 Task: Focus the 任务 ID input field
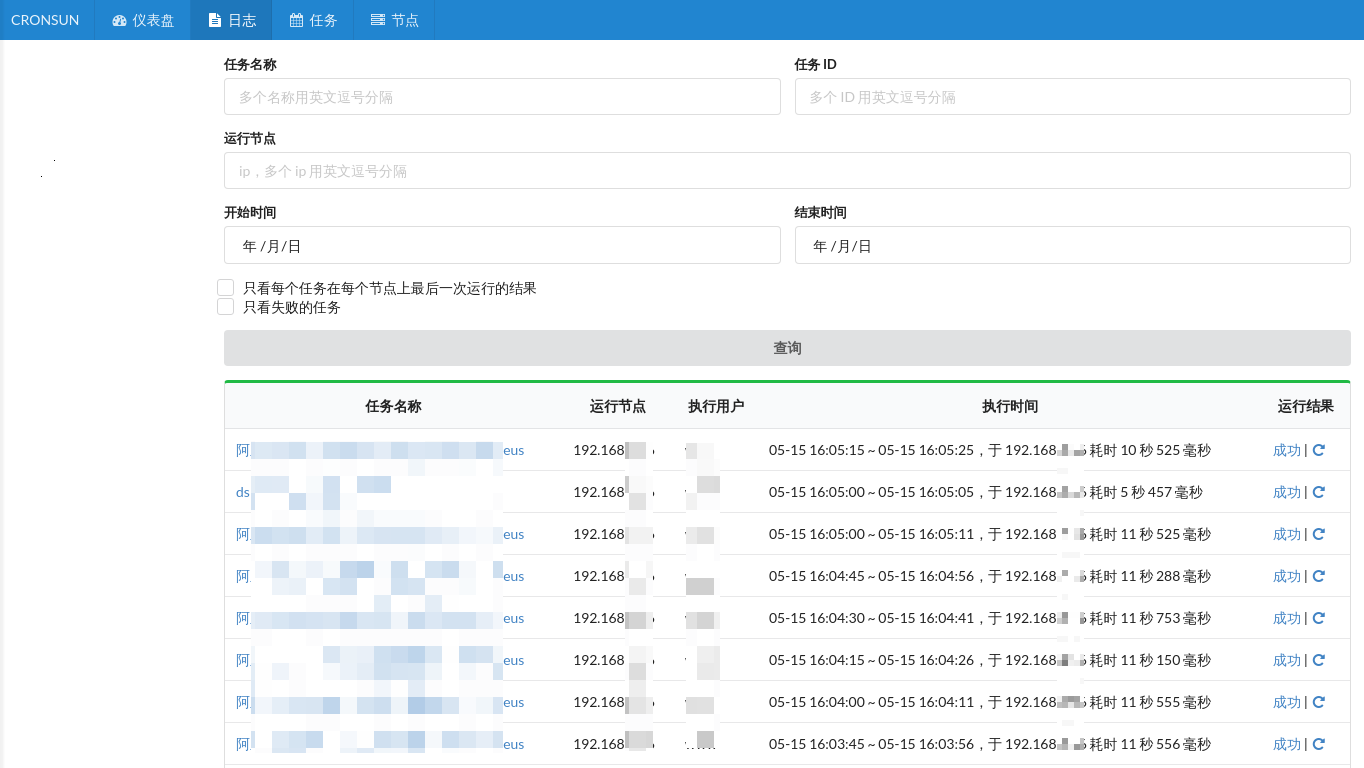[1073, 97]
